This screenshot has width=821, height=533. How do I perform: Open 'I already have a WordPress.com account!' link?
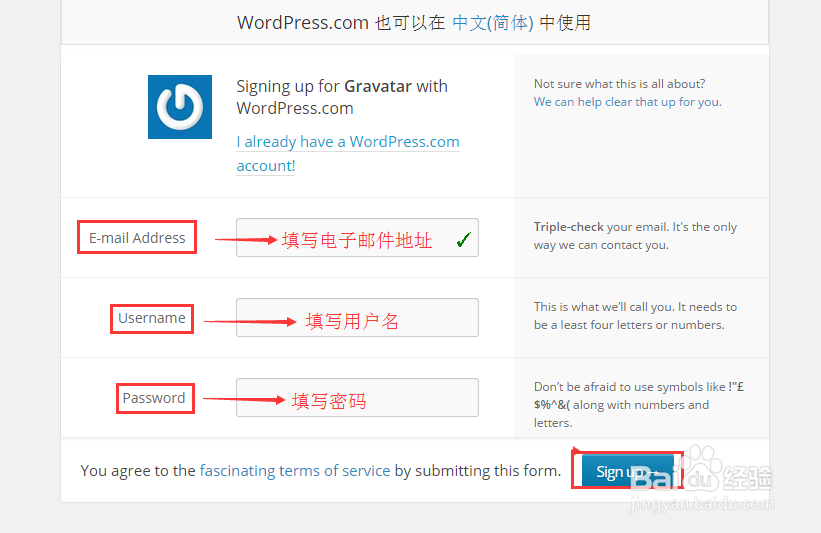pyautogui.click(x=348, y=153)
